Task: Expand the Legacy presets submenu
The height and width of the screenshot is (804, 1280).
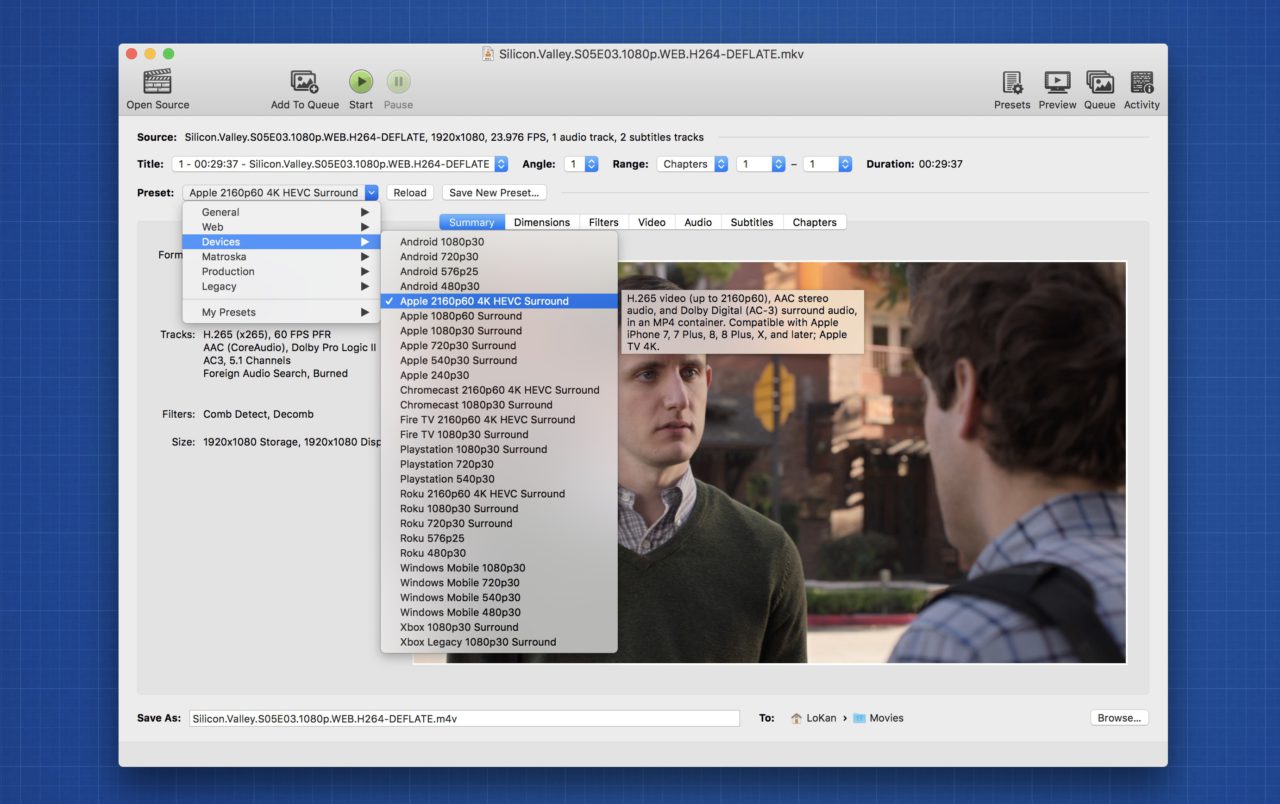Action: pyautogui.click(x=281, y=286)
